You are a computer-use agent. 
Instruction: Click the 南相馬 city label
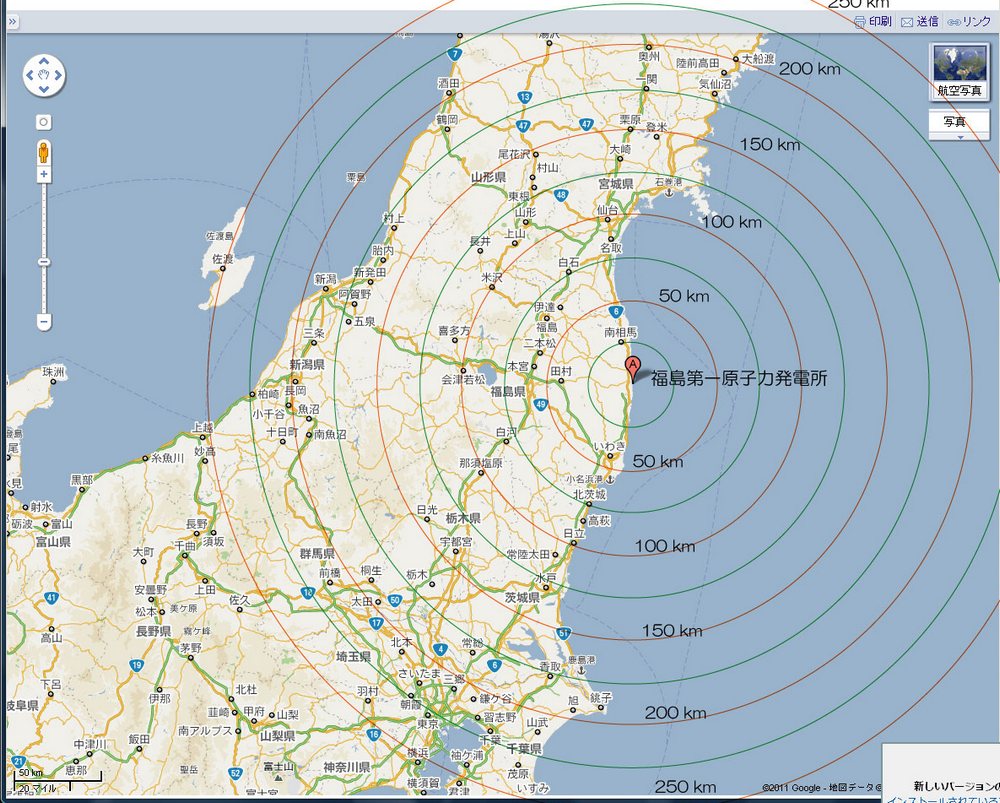(x=621, y=332)
